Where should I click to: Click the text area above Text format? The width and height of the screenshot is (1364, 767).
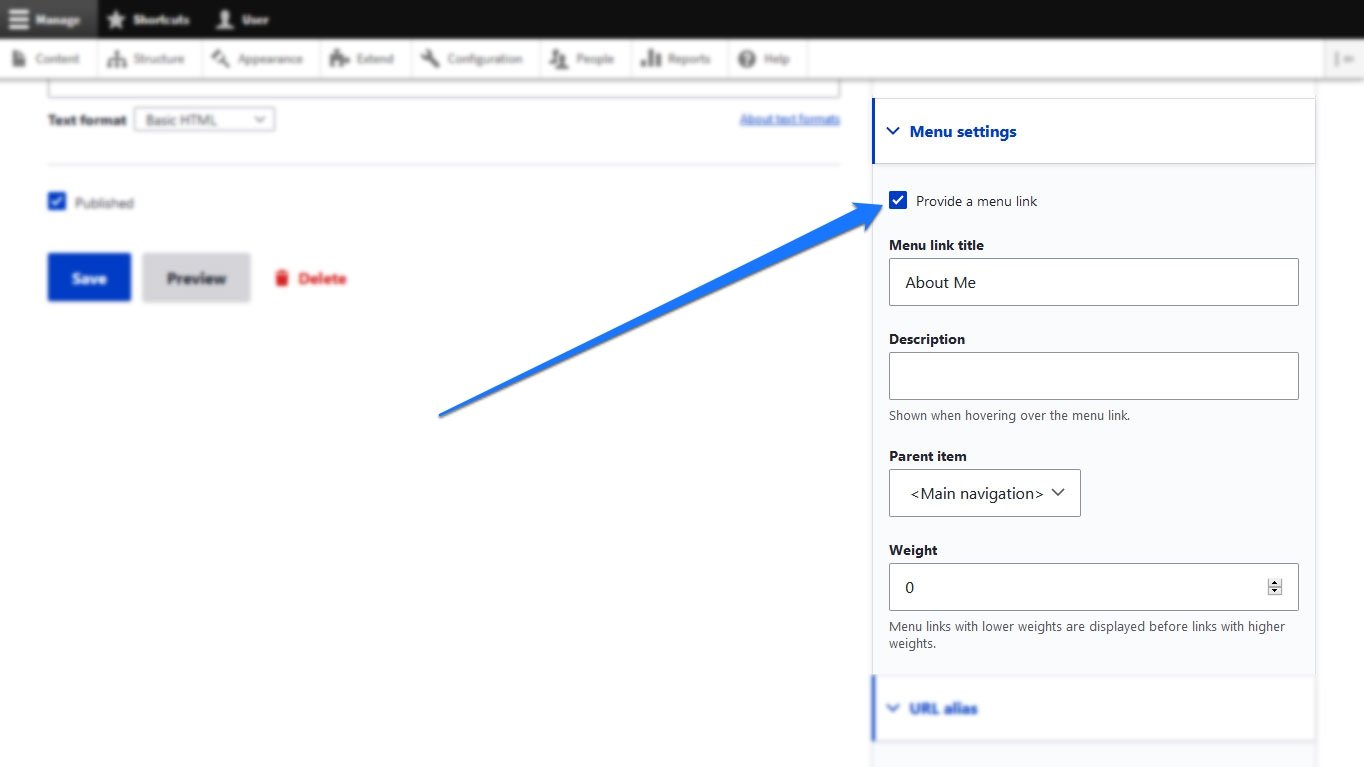[444, 88]
